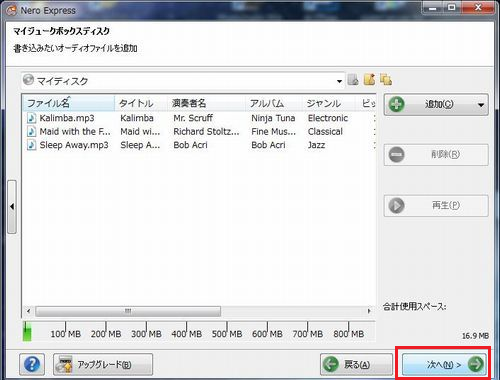
Task: Click the up-one-folder icon beside the disc dropdown
Action: point(353,80)
